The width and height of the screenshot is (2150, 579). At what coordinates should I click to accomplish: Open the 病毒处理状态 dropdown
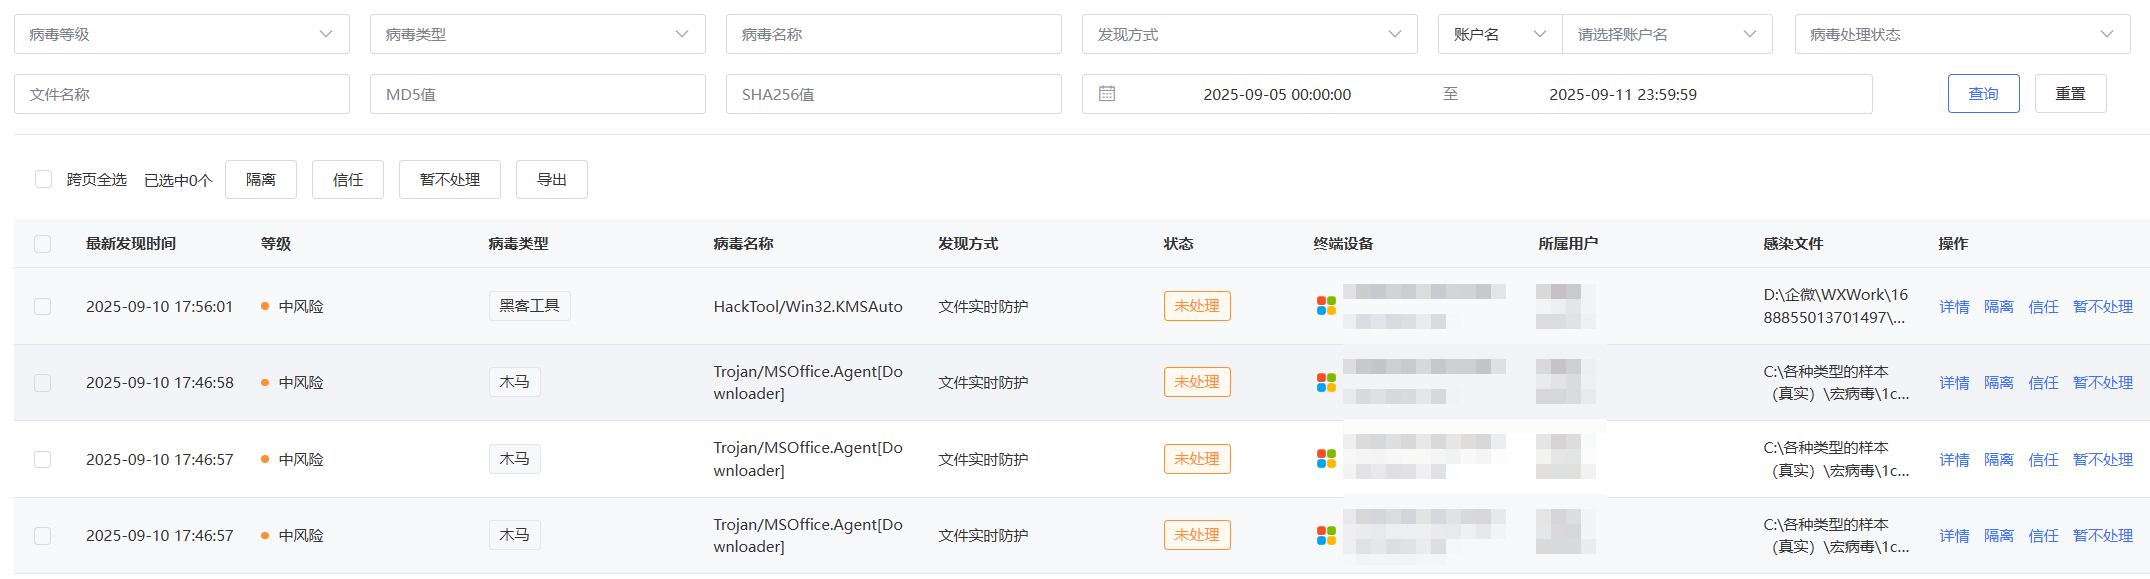pyautogui.click(x=1962, y=34)
